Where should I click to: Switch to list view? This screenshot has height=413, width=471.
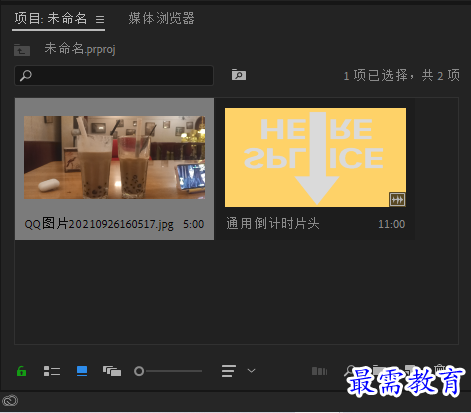tap(52, 371)
